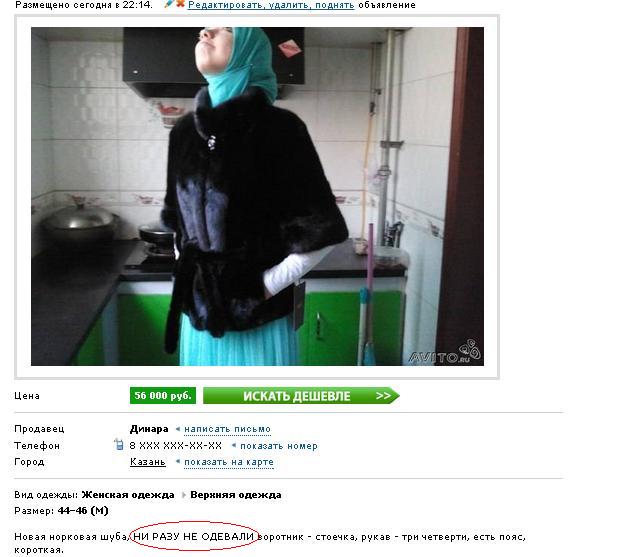Image resolution: width=640 pixels, height=557 pixels.
Task: Click the arrow before 'показать номер'
Action: coord(234,446)
